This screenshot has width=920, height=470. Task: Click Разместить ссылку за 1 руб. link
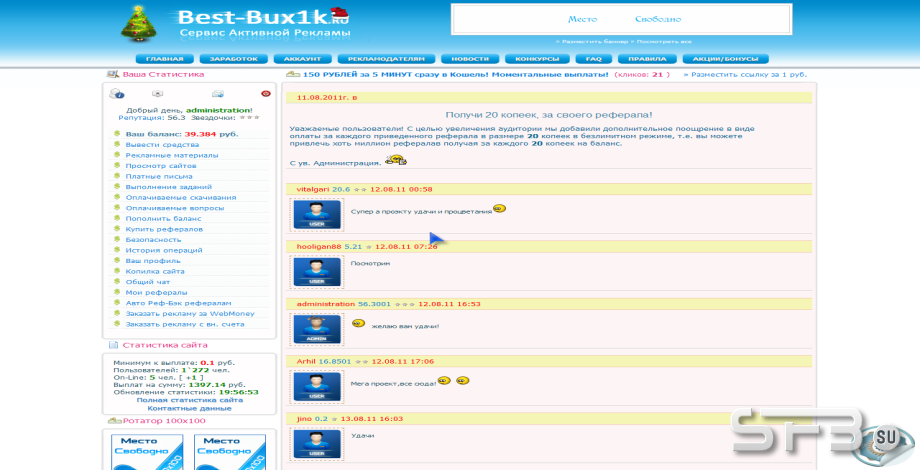[749, 75]
